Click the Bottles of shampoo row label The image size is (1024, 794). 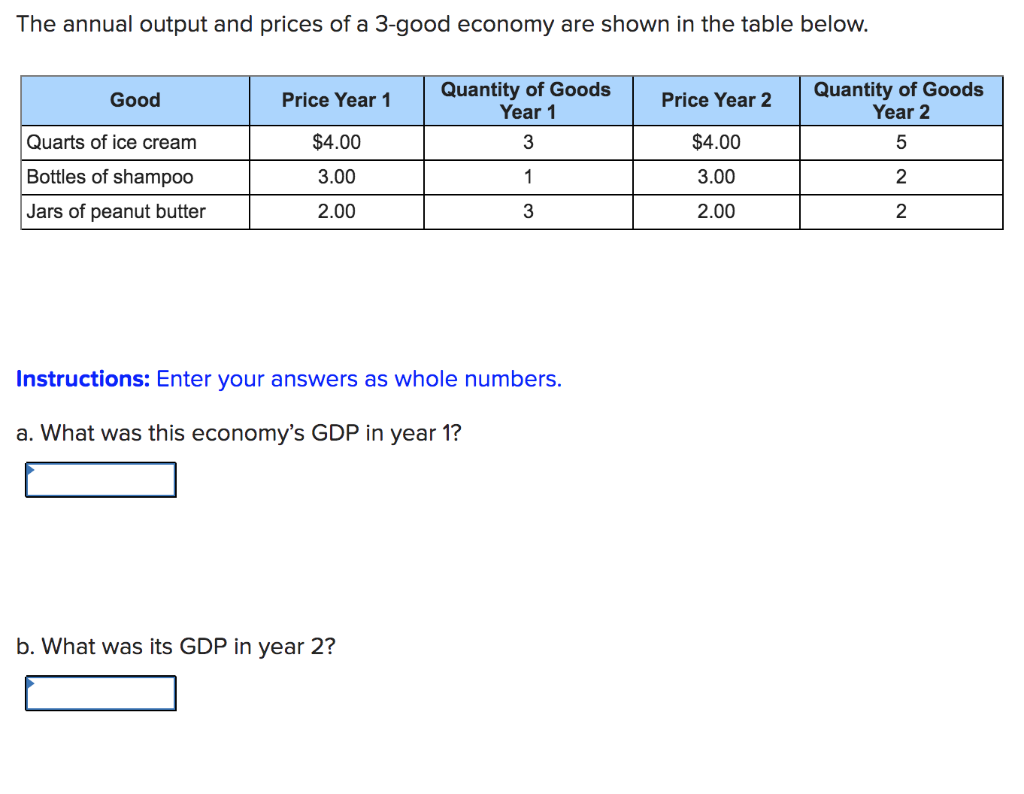click(110, 177)
